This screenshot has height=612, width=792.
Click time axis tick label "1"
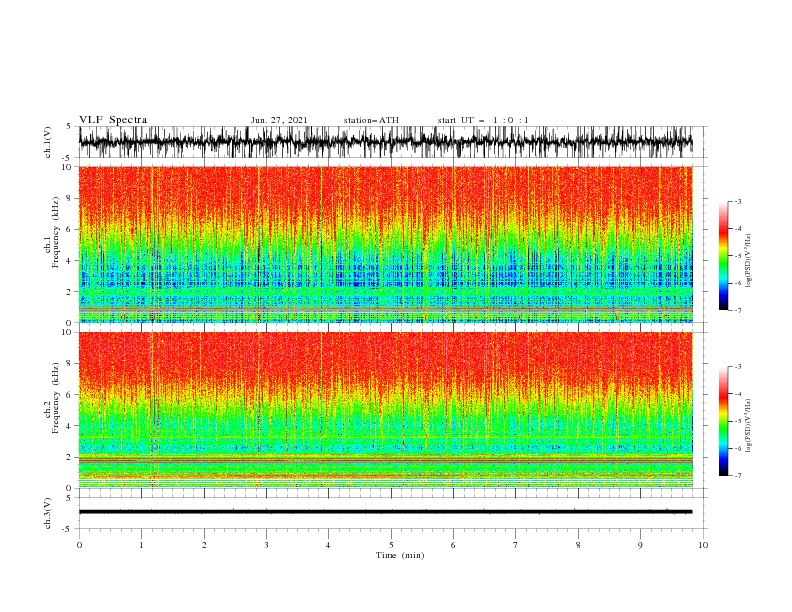coord(141,545)
